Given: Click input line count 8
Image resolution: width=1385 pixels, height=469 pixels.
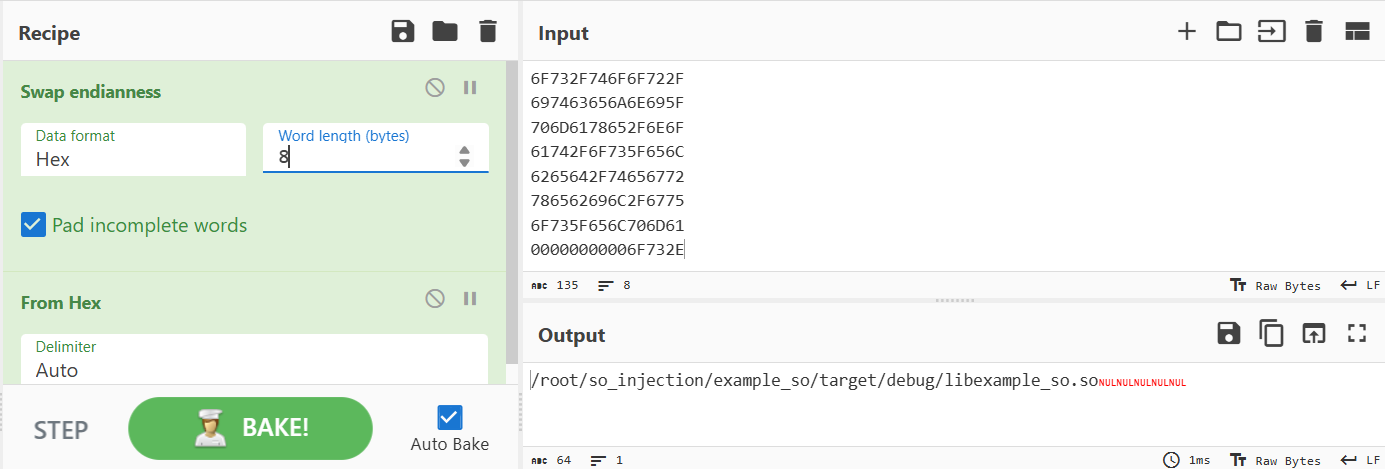Looking at the screenshot, I should tap(614, 285).
